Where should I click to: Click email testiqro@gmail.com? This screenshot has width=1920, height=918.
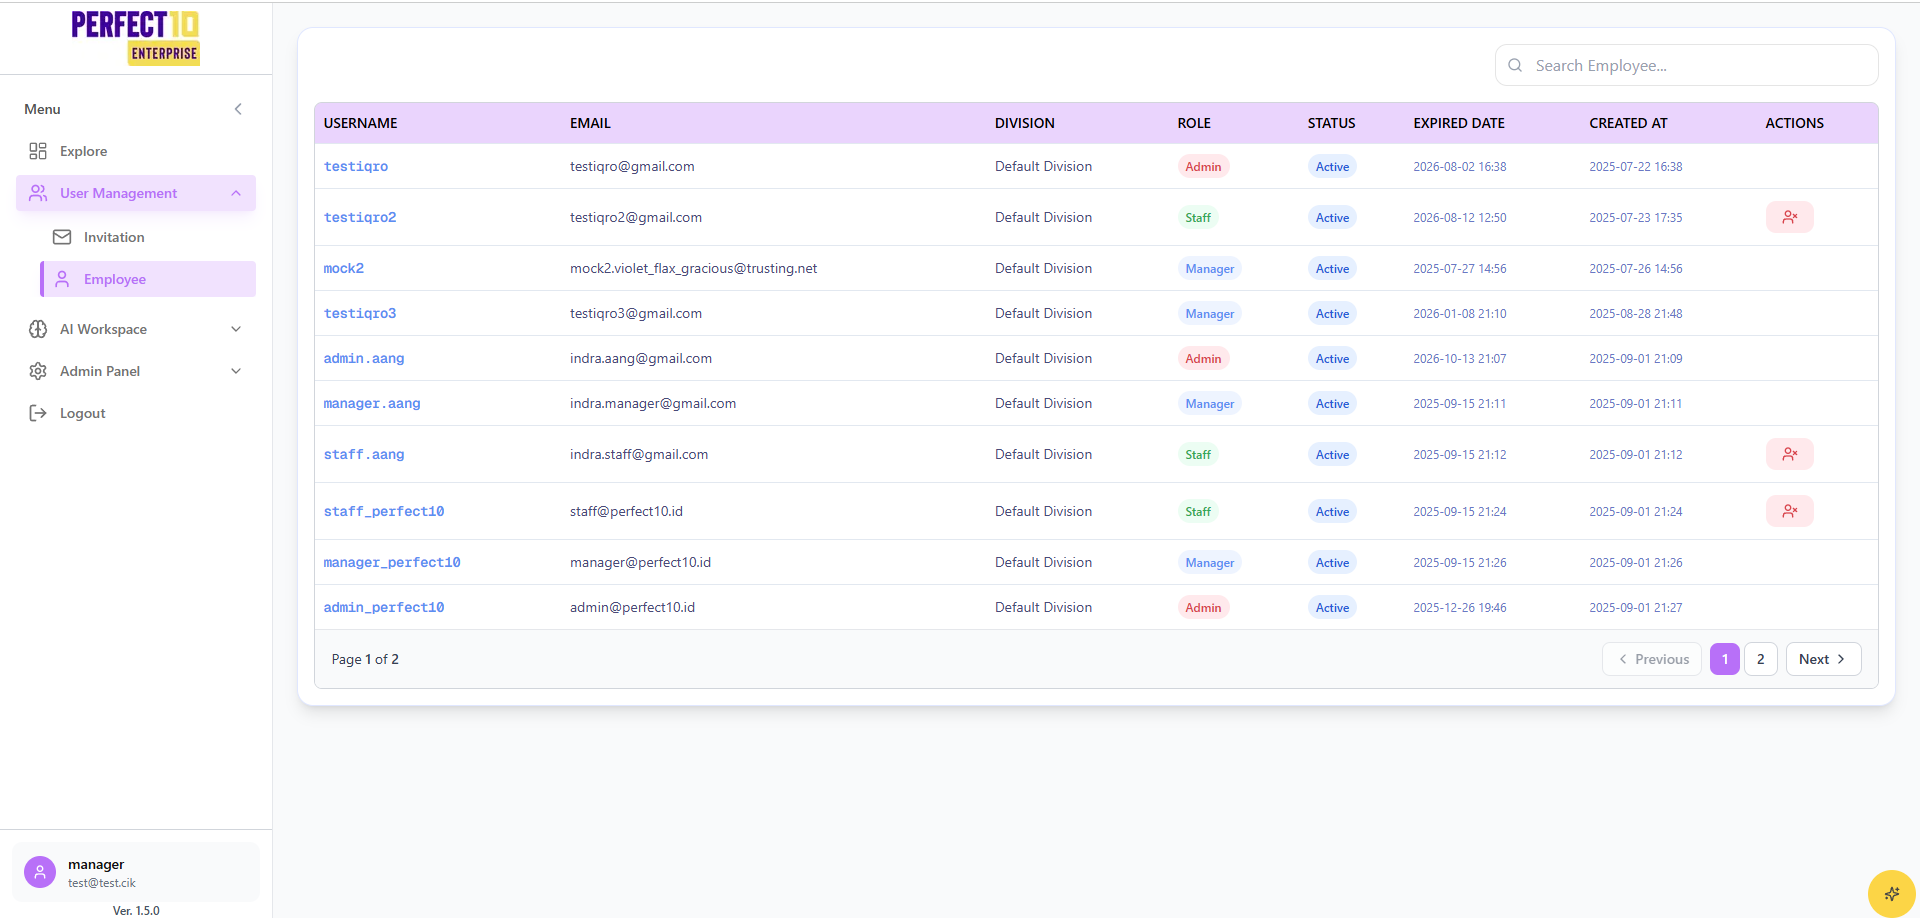click(x=632, y=166)
